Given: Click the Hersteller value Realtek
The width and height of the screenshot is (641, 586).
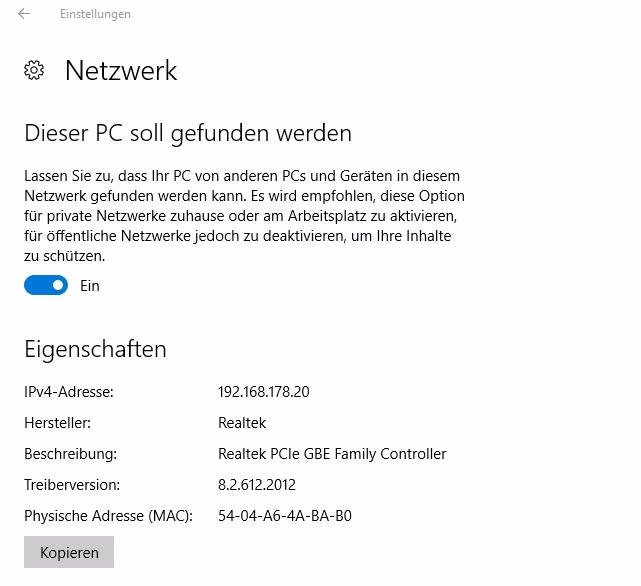Looking at the screenshot, I should click(x=242, y=422).
